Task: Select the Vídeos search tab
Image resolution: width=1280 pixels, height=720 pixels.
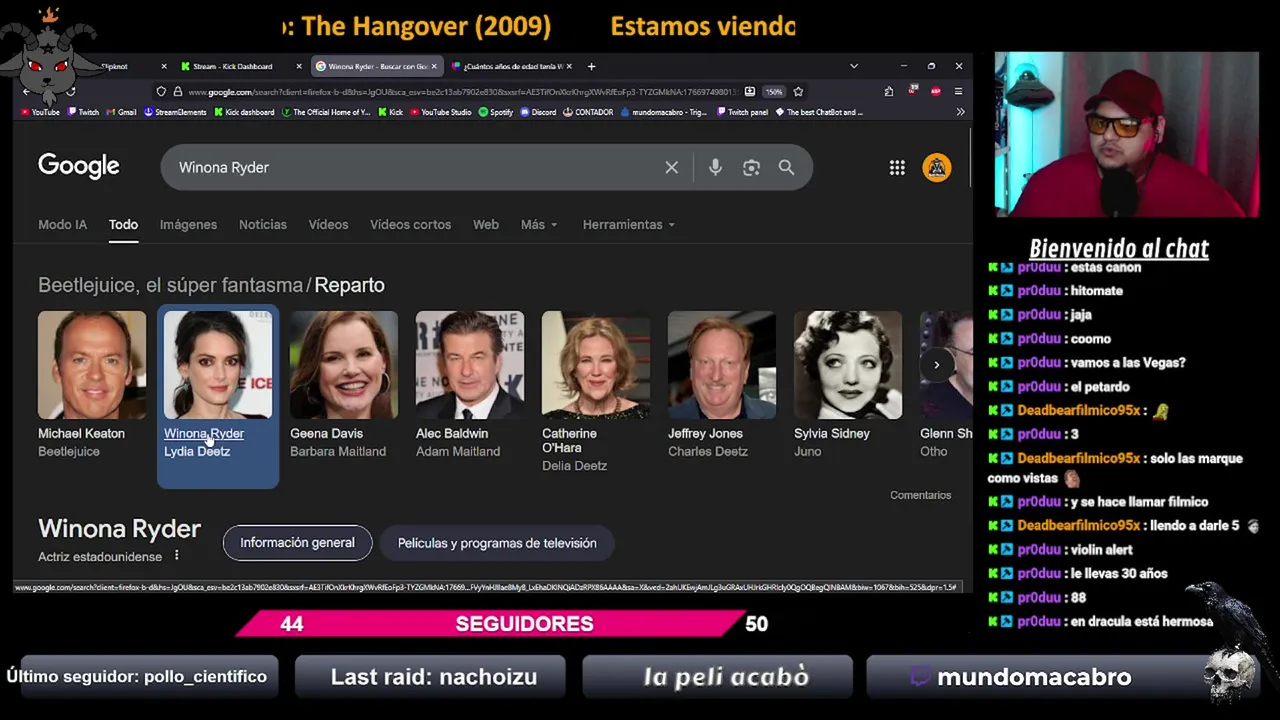Action: [x=328, y=224]
